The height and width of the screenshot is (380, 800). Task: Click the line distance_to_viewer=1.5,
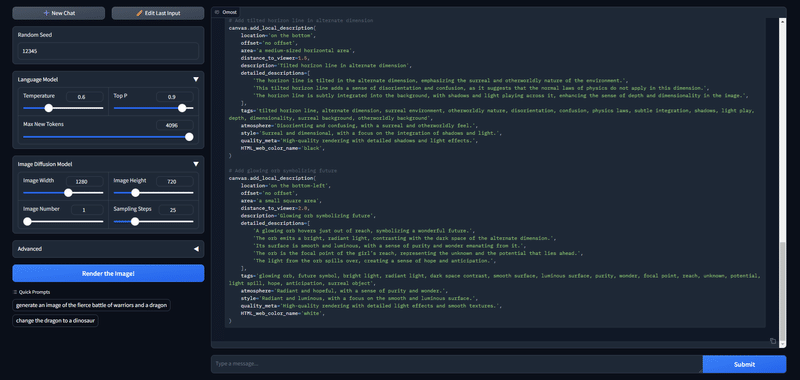[x=275, y=58]
